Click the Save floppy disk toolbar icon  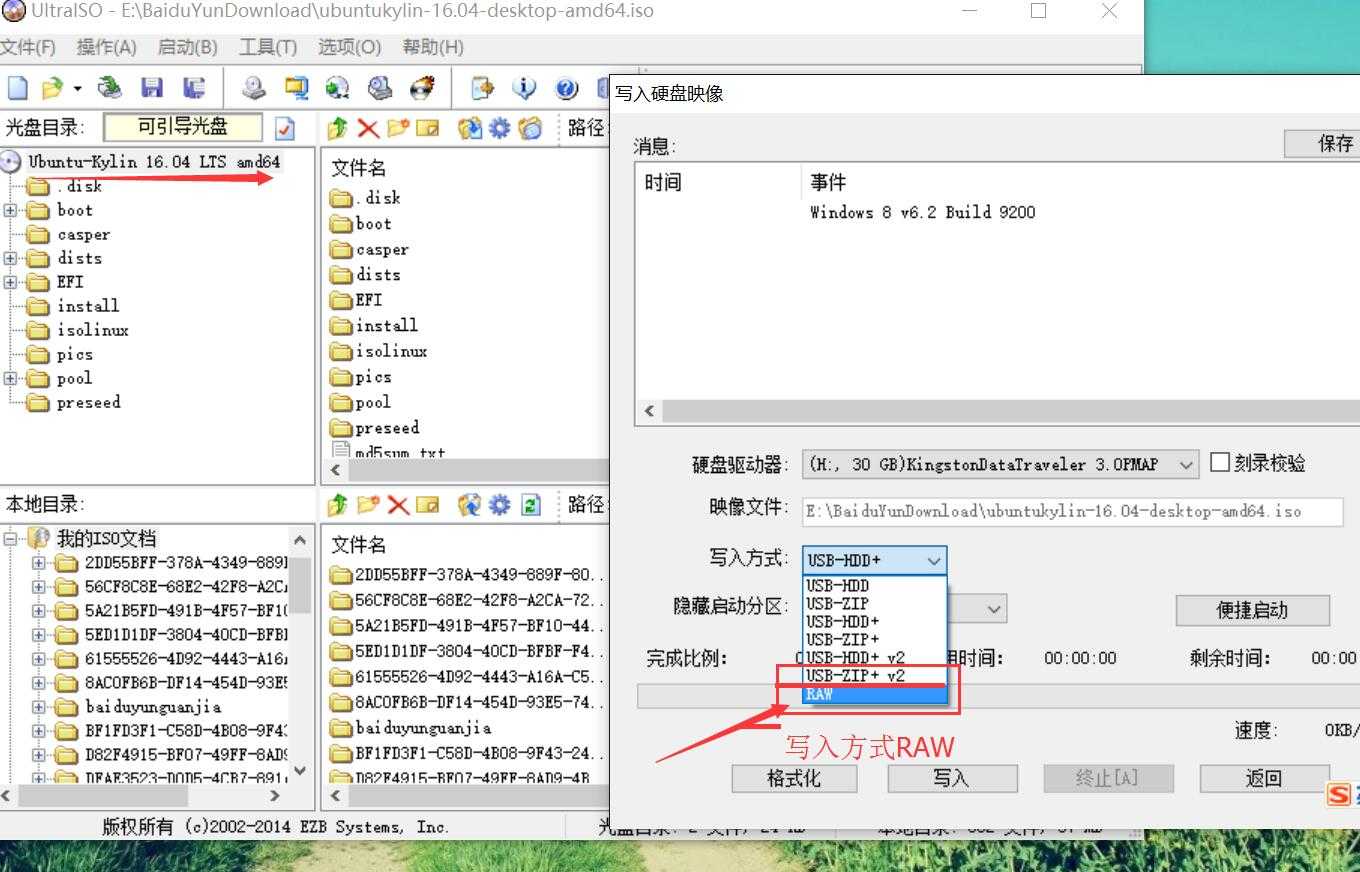coord(152,88)
